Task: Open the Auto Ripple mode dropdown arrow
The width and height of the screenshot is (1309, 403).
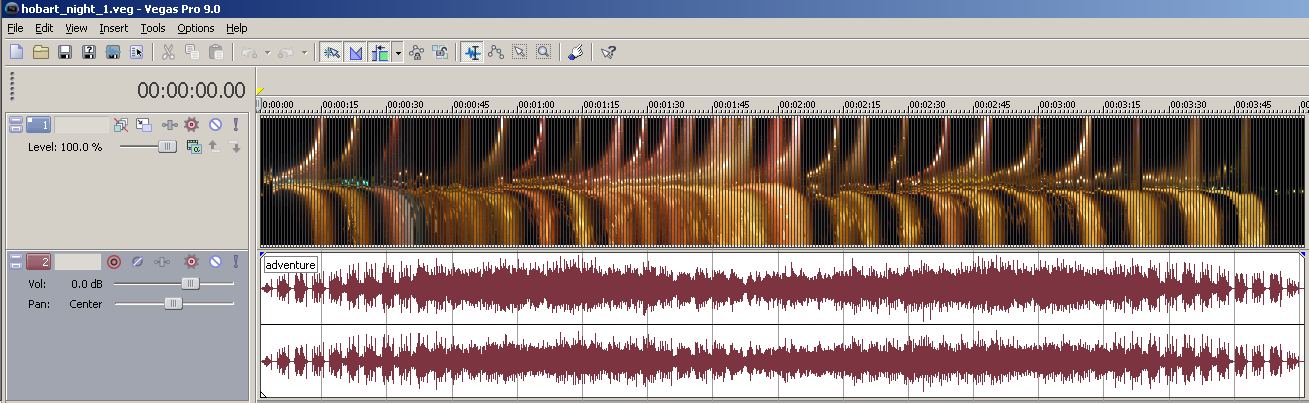Action: coord(398,51)
